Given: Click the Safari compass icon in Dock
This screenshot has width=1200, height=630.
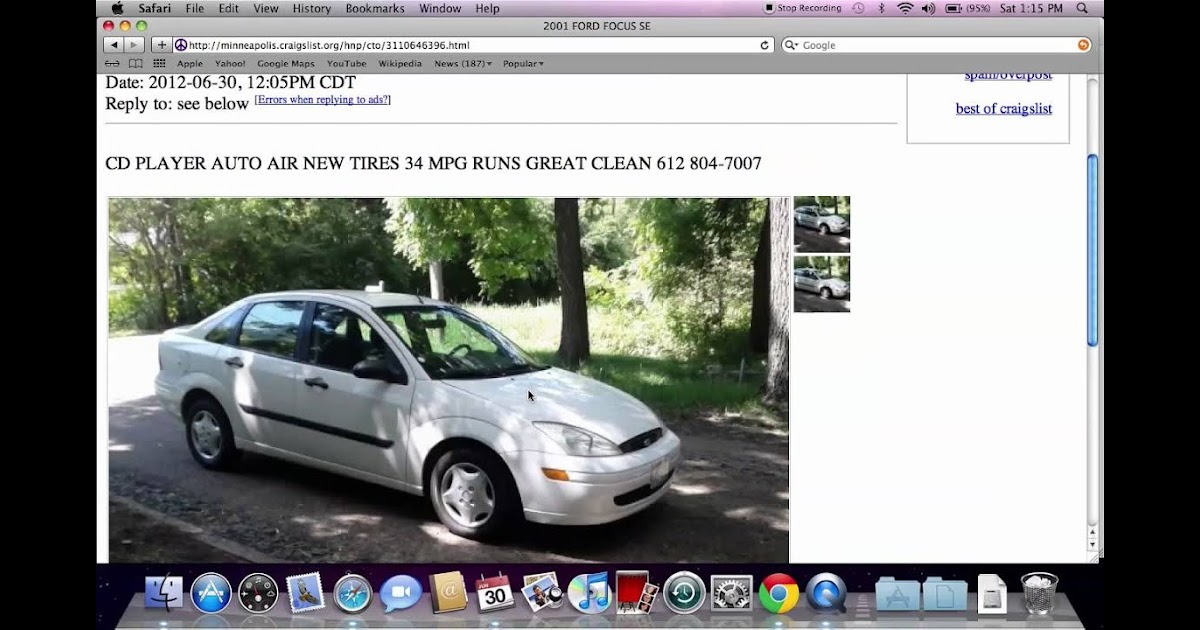Looking at the screenshot, I should pos(353,593).
